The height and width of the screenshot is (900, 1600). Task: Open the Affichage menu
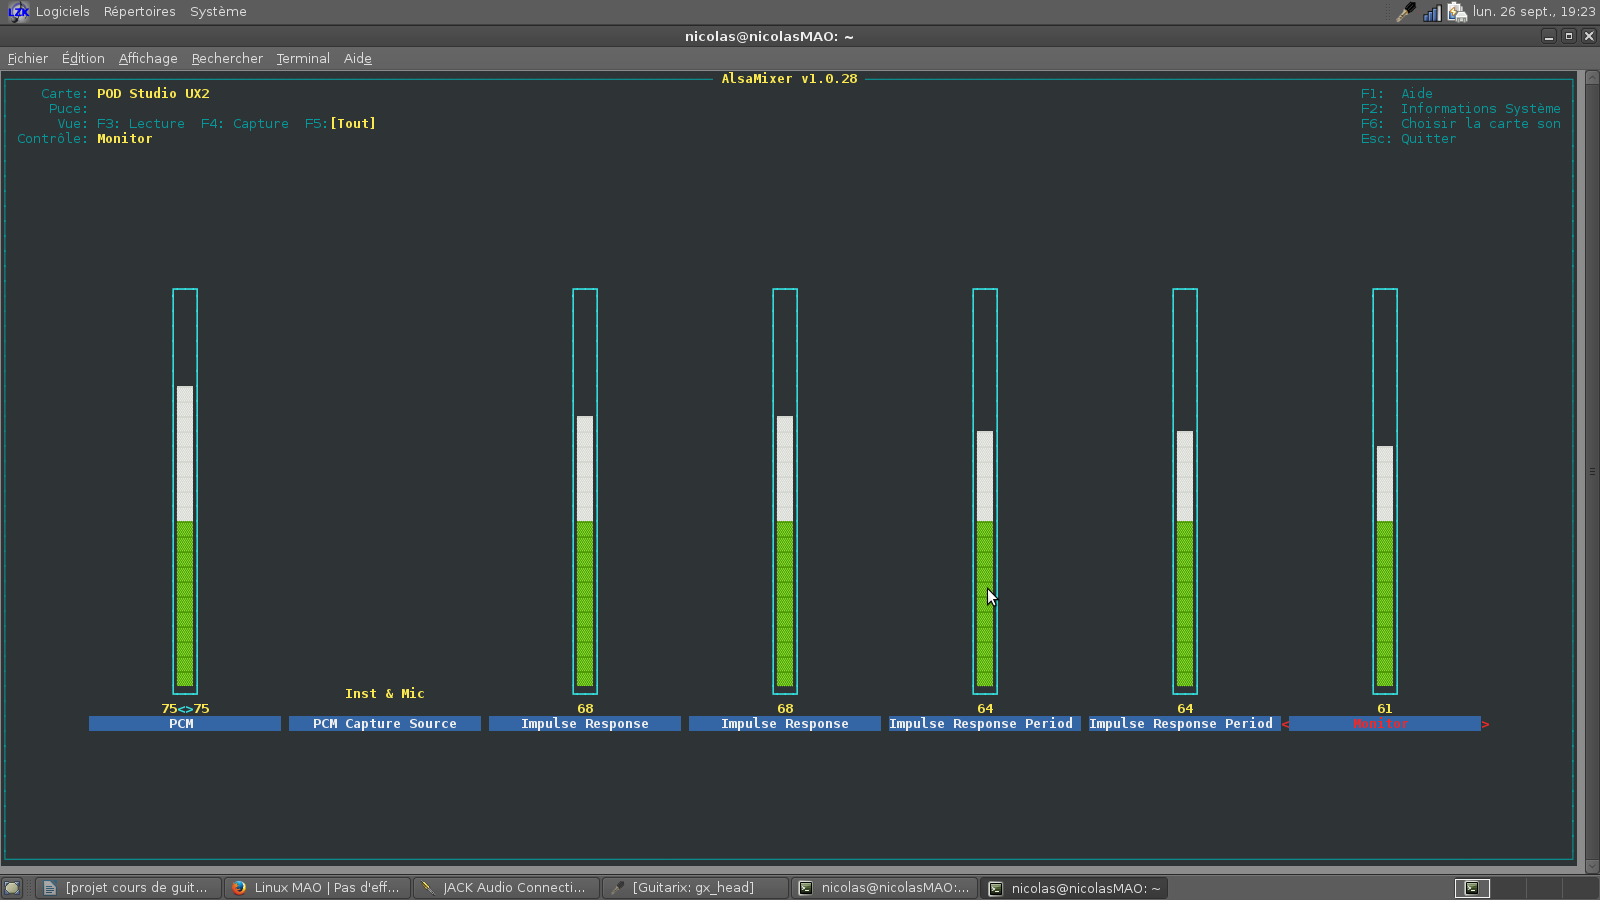pos(148,59)
